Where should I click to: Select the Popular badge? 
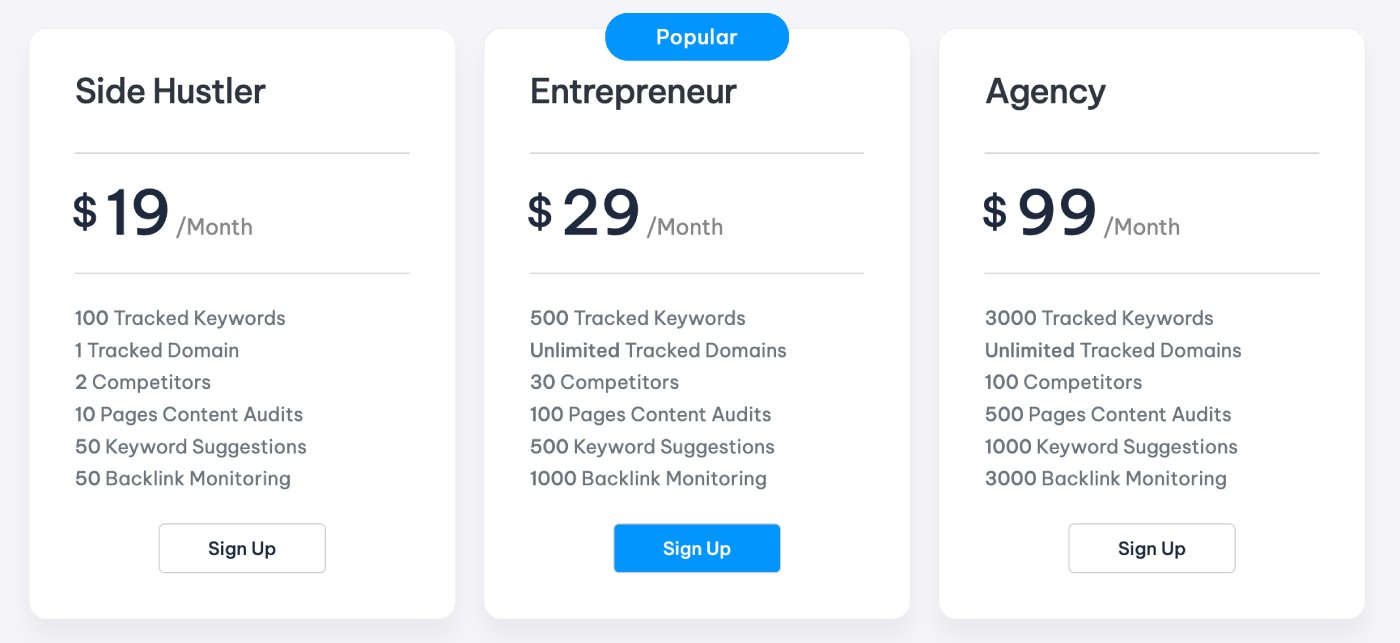point(697,36)
